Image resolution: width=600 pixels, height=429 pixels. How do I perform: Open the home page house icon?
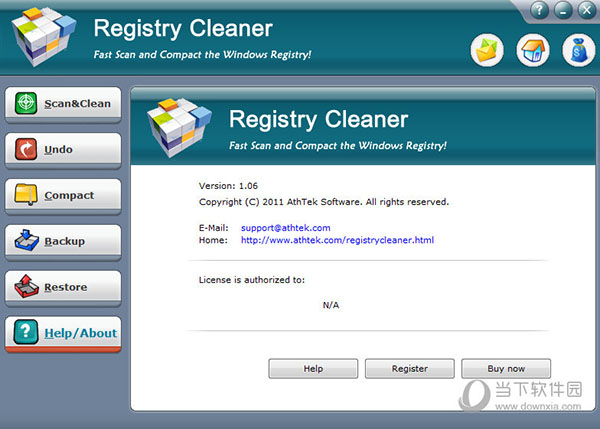pyautogui.click(x=533, y=50)
